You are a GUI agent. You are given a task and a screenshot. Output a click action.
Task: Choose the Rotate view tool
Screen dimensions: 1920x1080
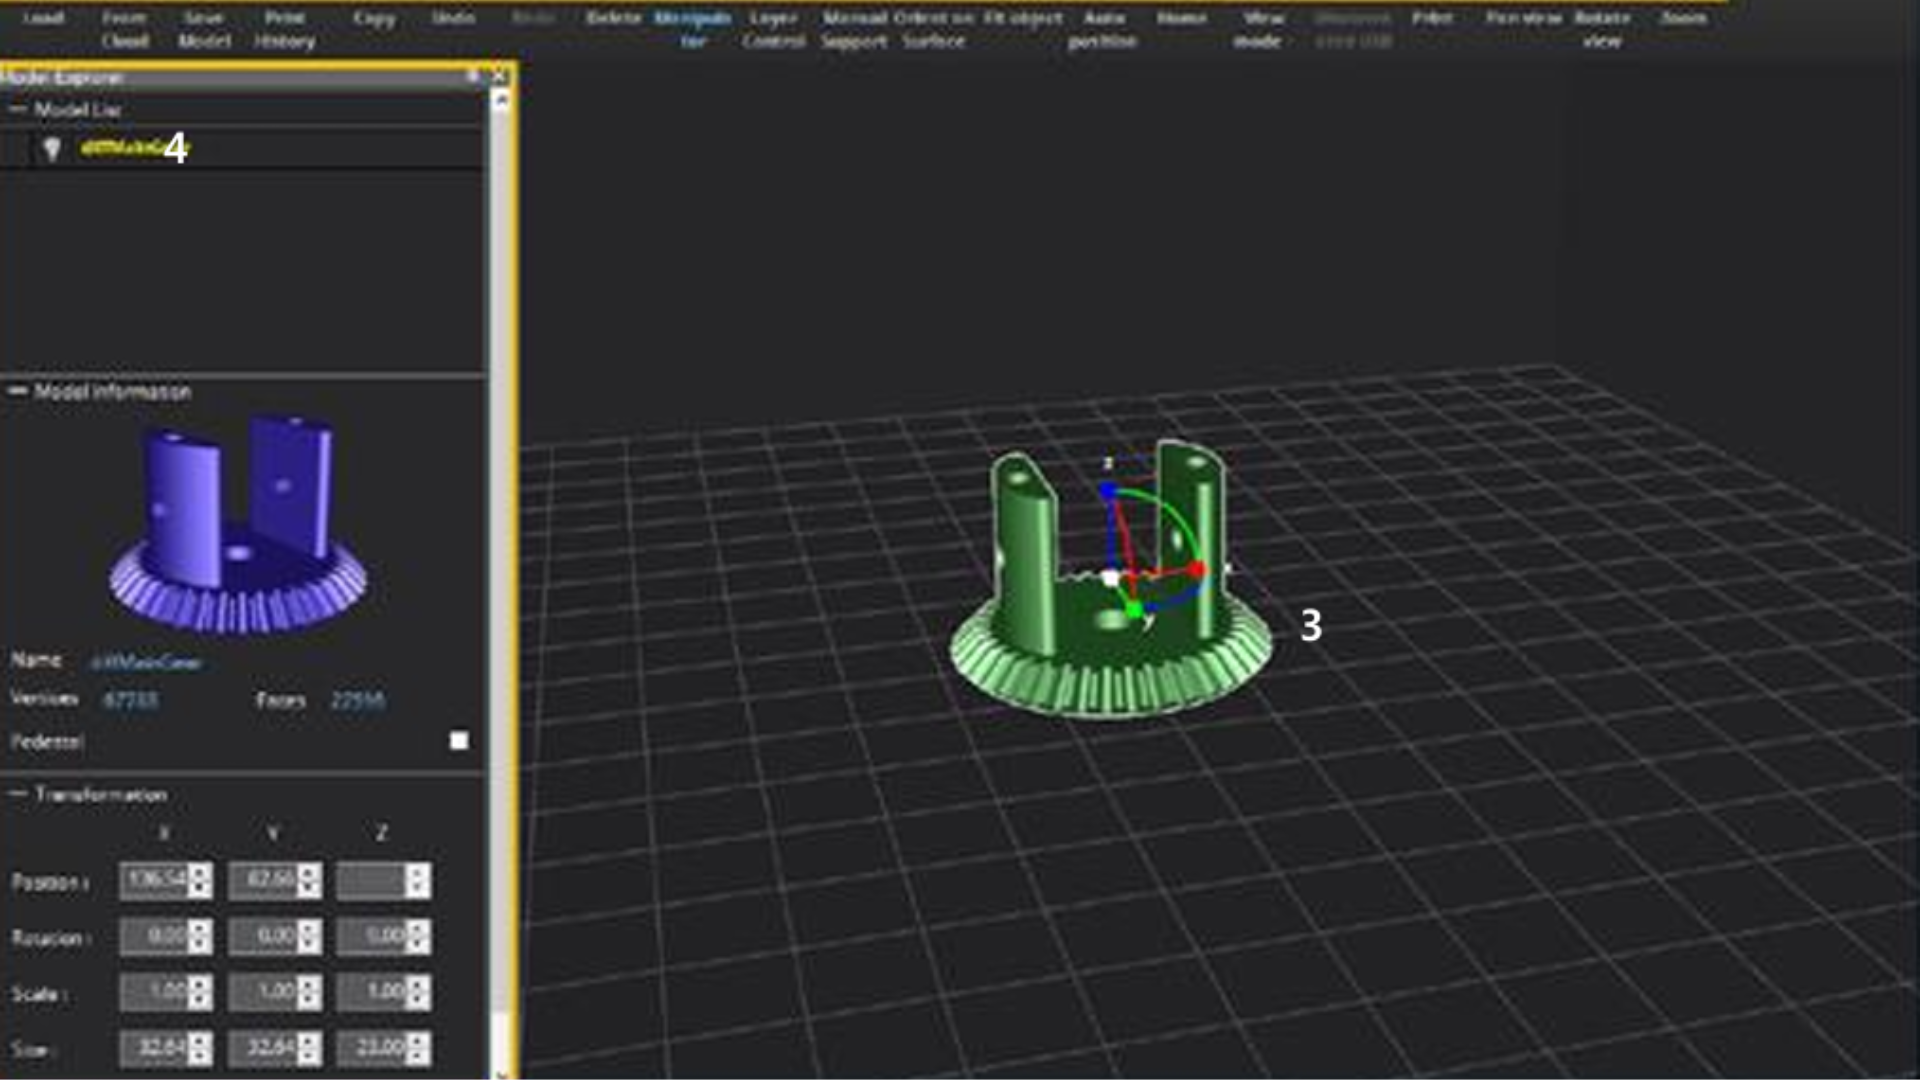click(x=1601, y=29)
